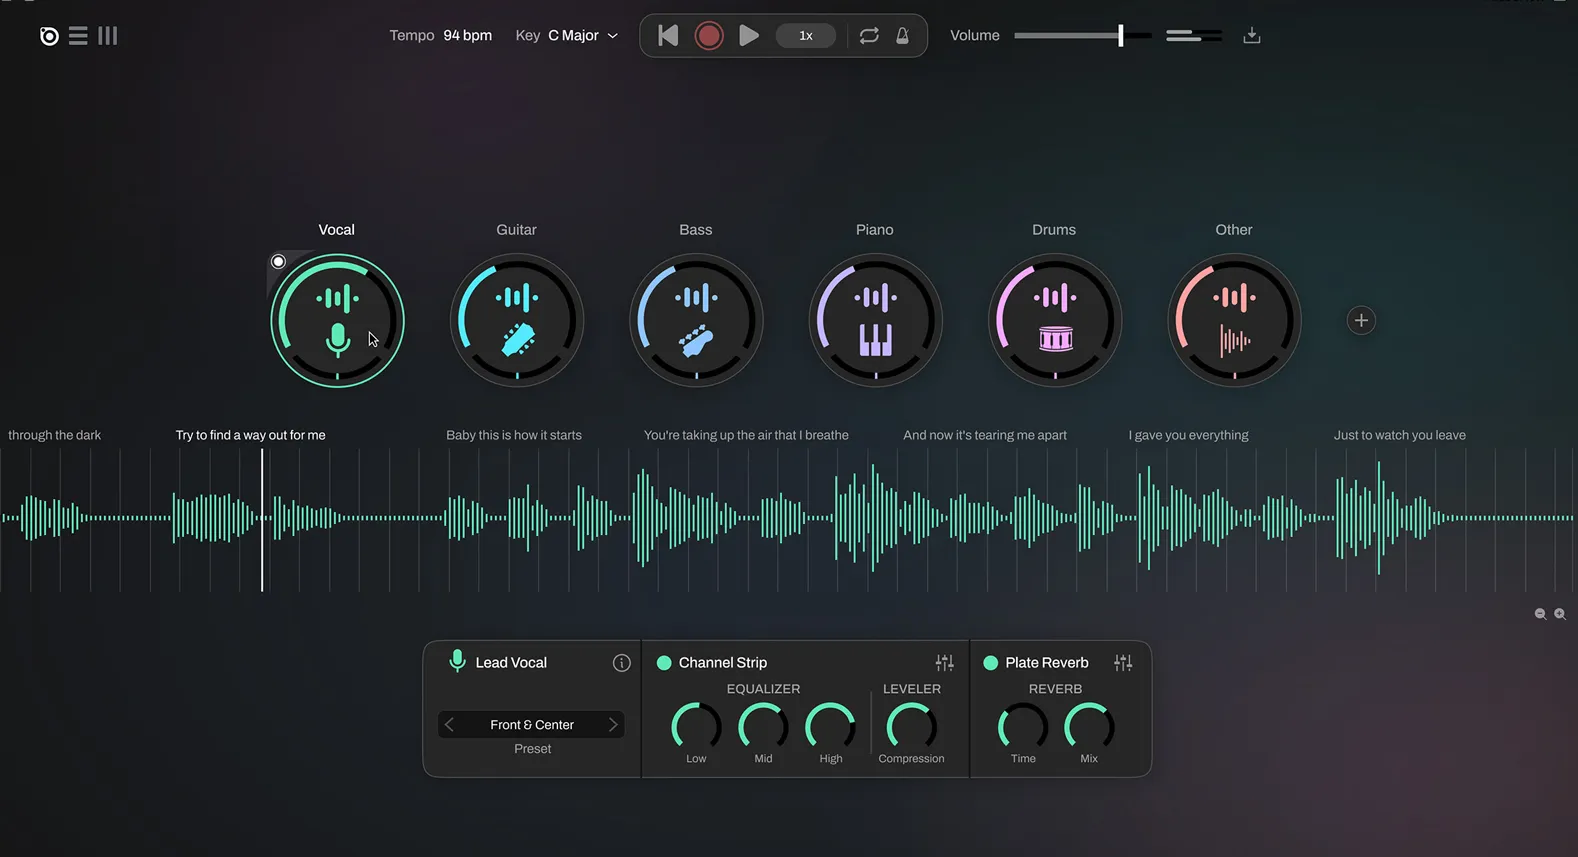Go to next preset with right chevron
This screenshot has height=857, width=1578.
coord(613,725)
